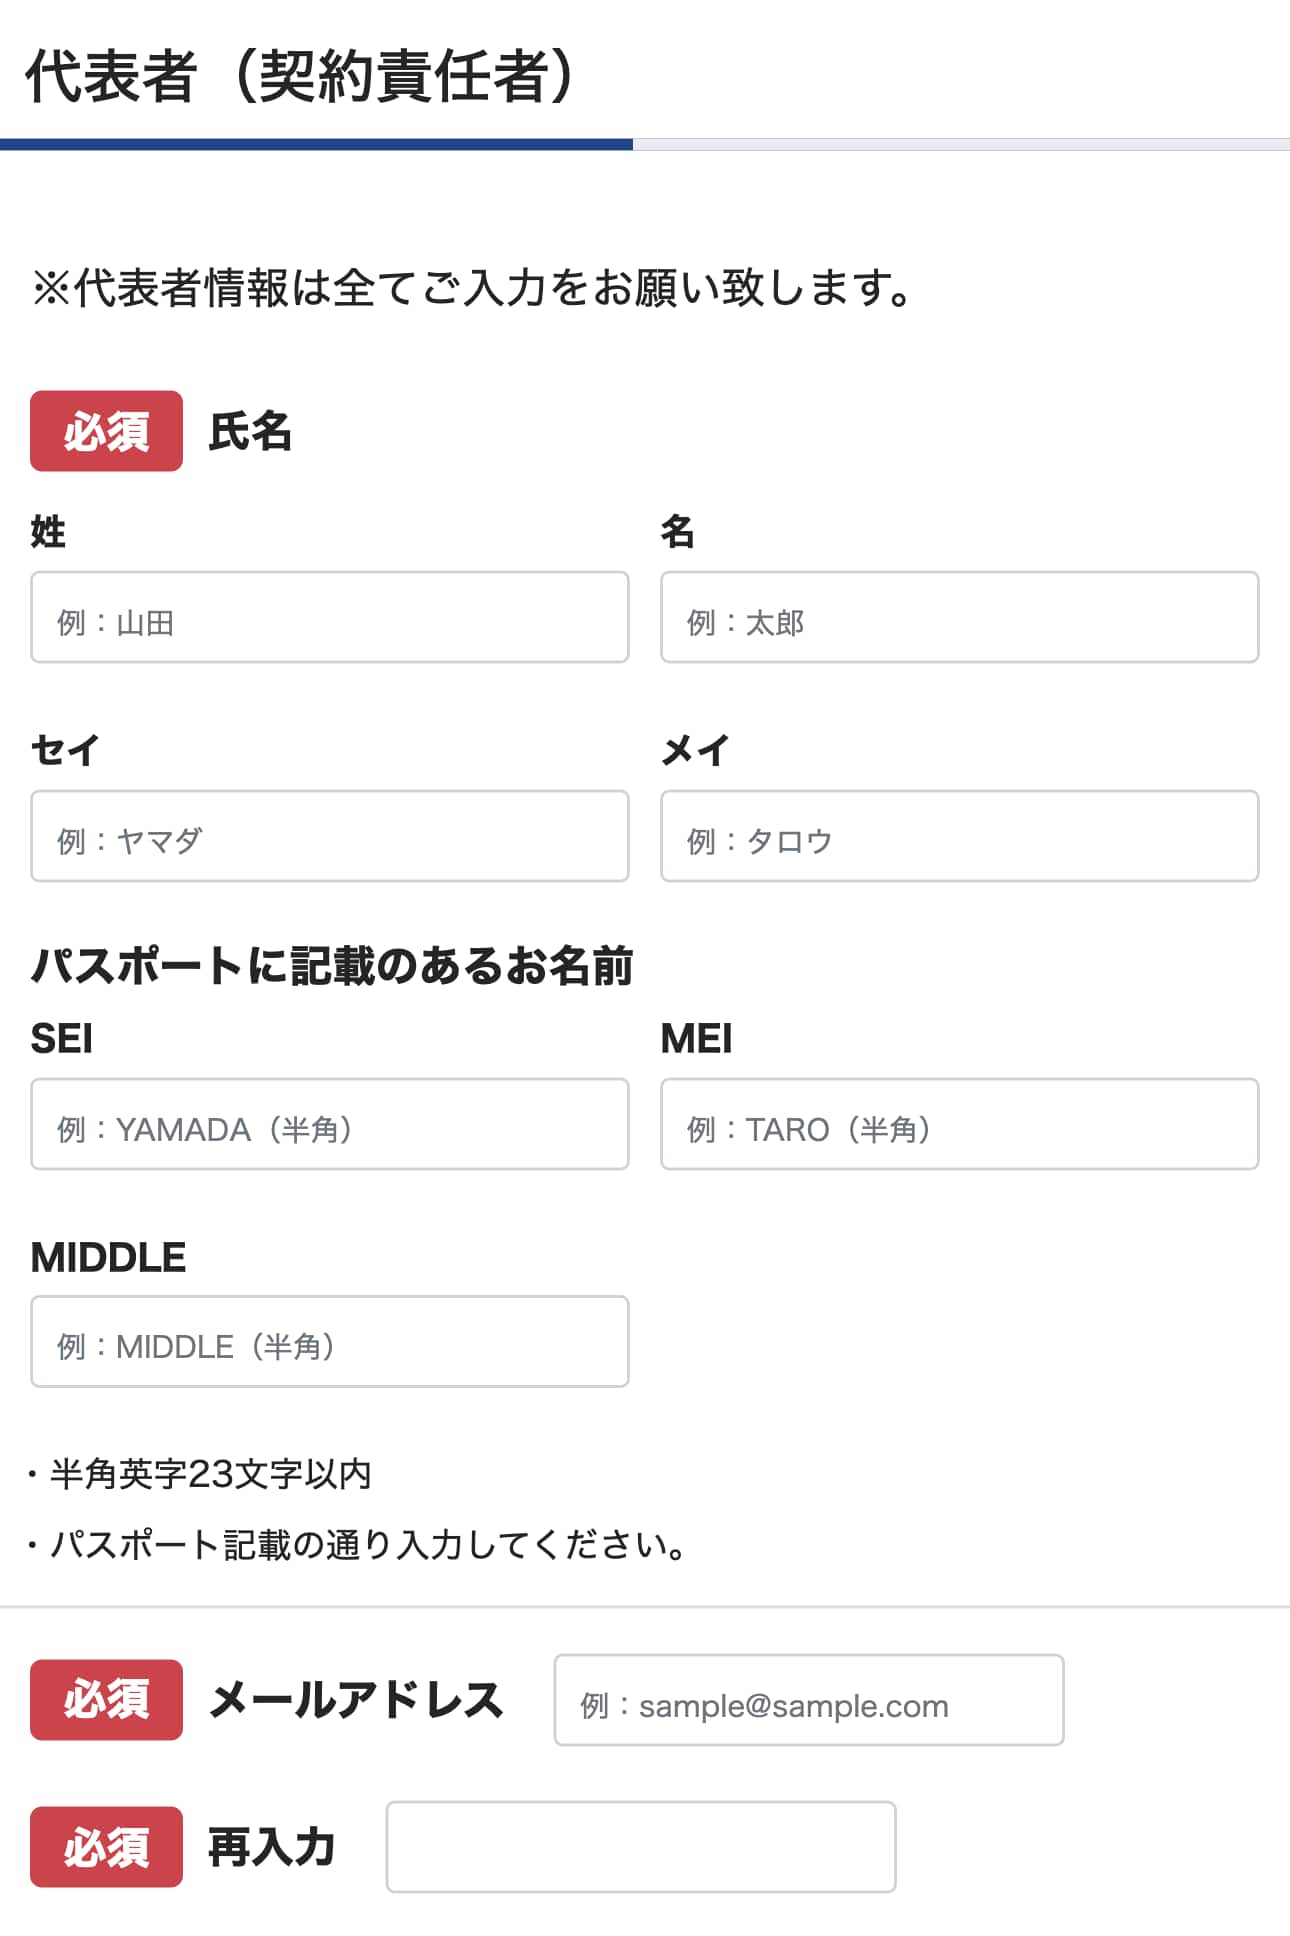Click the passport MEI input field
1290x1936 pixels.
pos(959,1124)
